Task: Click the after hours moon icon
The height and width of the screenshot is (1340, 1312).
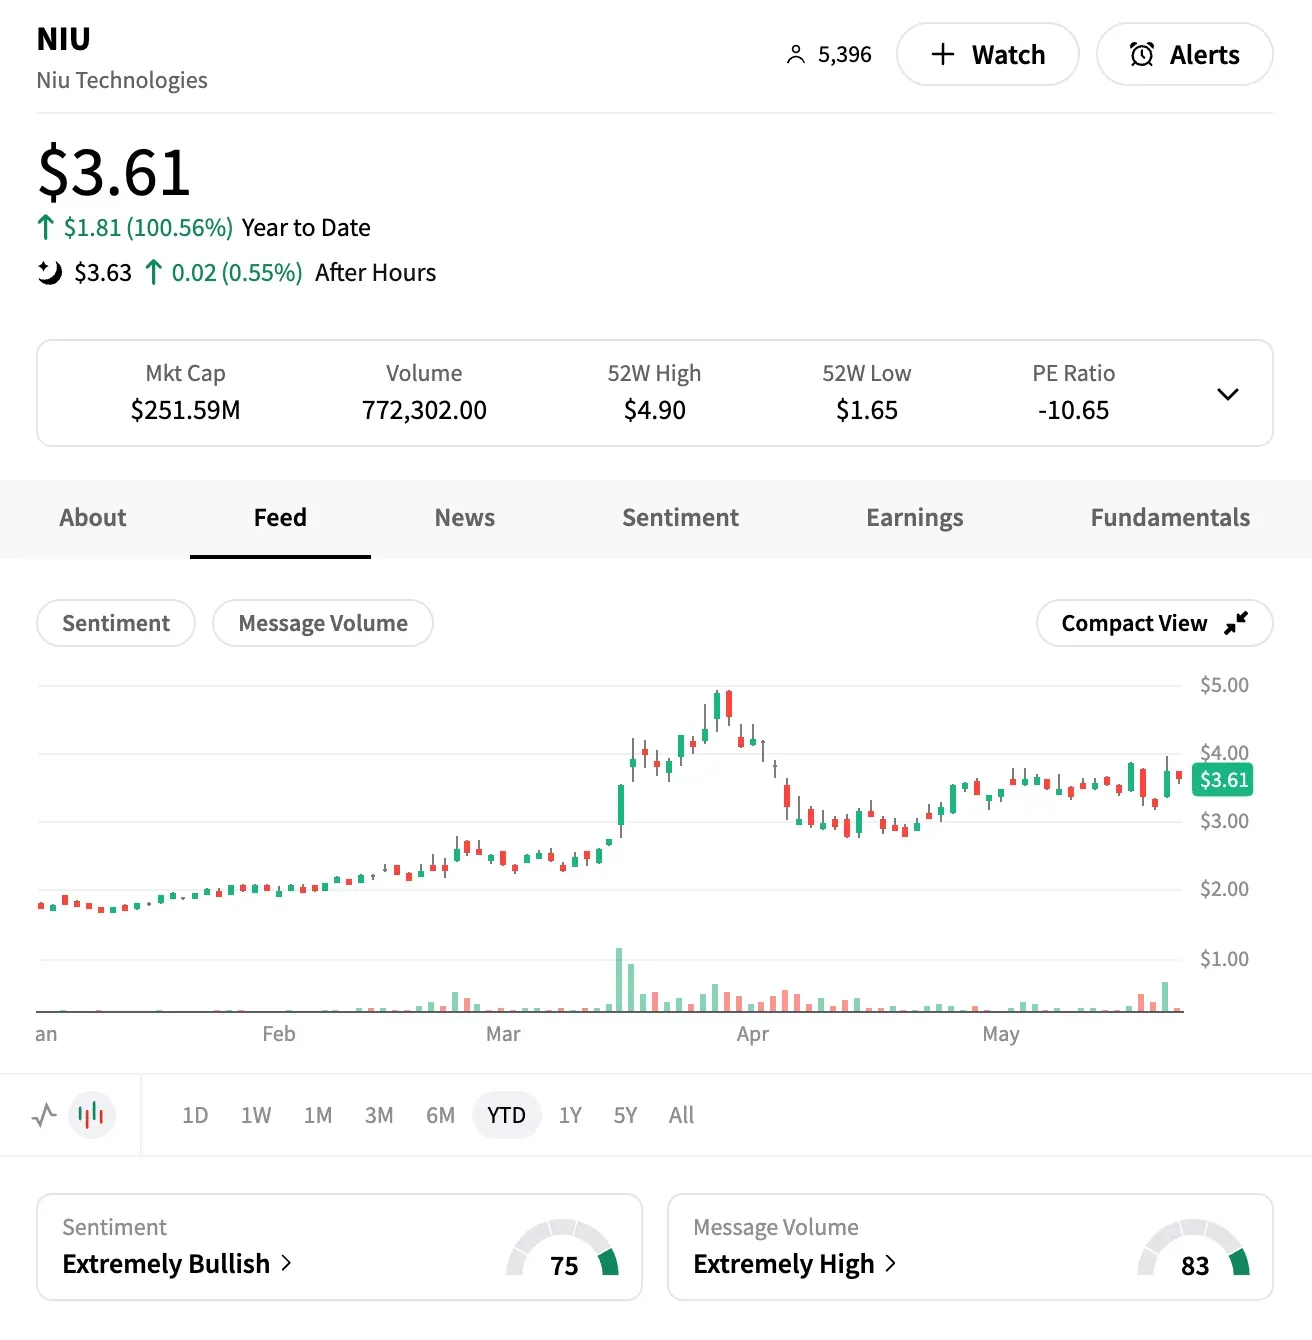Action: pos(49,272)
